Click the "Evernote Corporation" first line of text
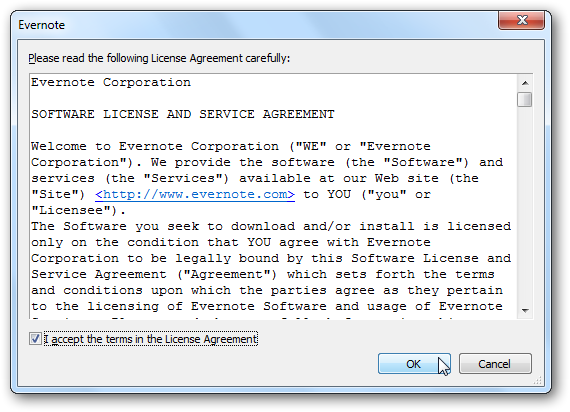570x412 pixels. coord(111,82)
